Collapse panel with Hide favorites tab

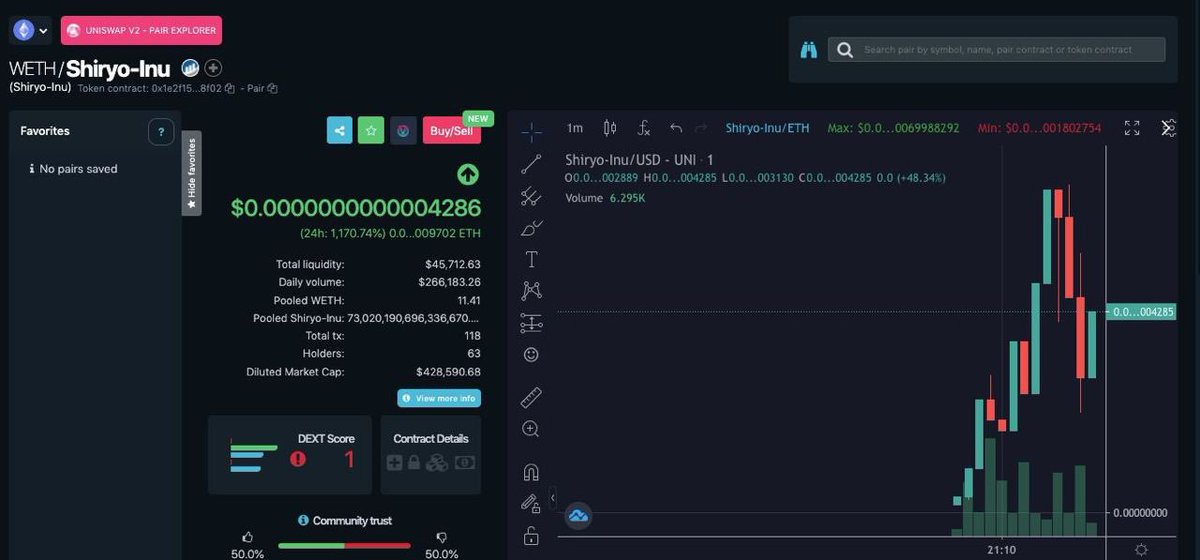(191, 173)
